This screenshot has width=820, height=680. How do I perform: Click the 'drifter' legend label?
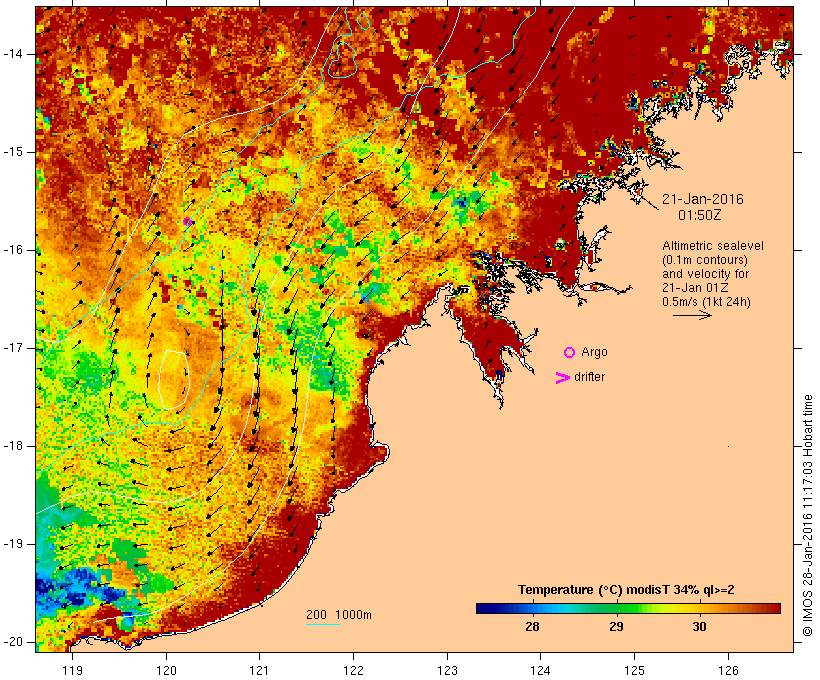tap(589, 377)
